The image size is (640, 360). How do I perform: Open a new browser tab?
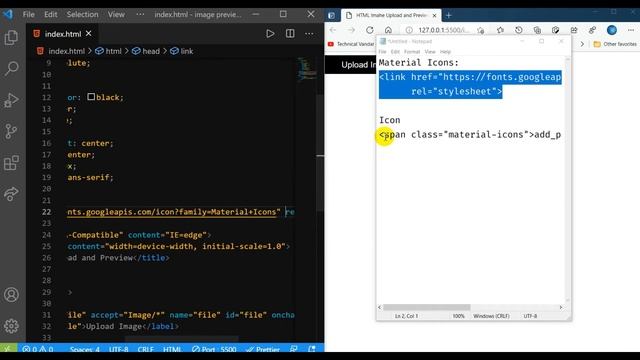click(x=449, y=16)
